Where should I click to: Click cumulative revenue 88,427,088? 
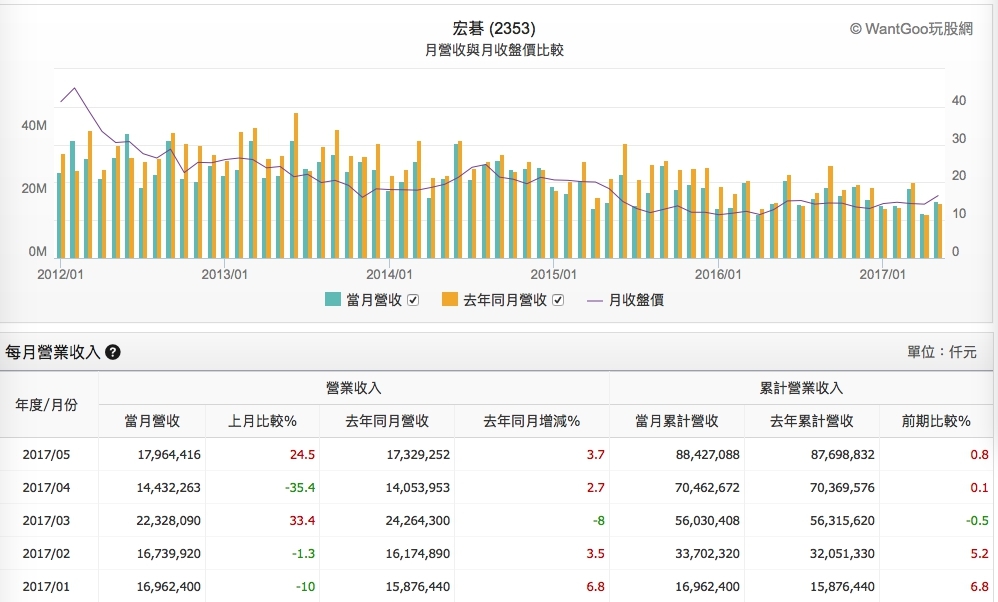[x=707, y=454]
